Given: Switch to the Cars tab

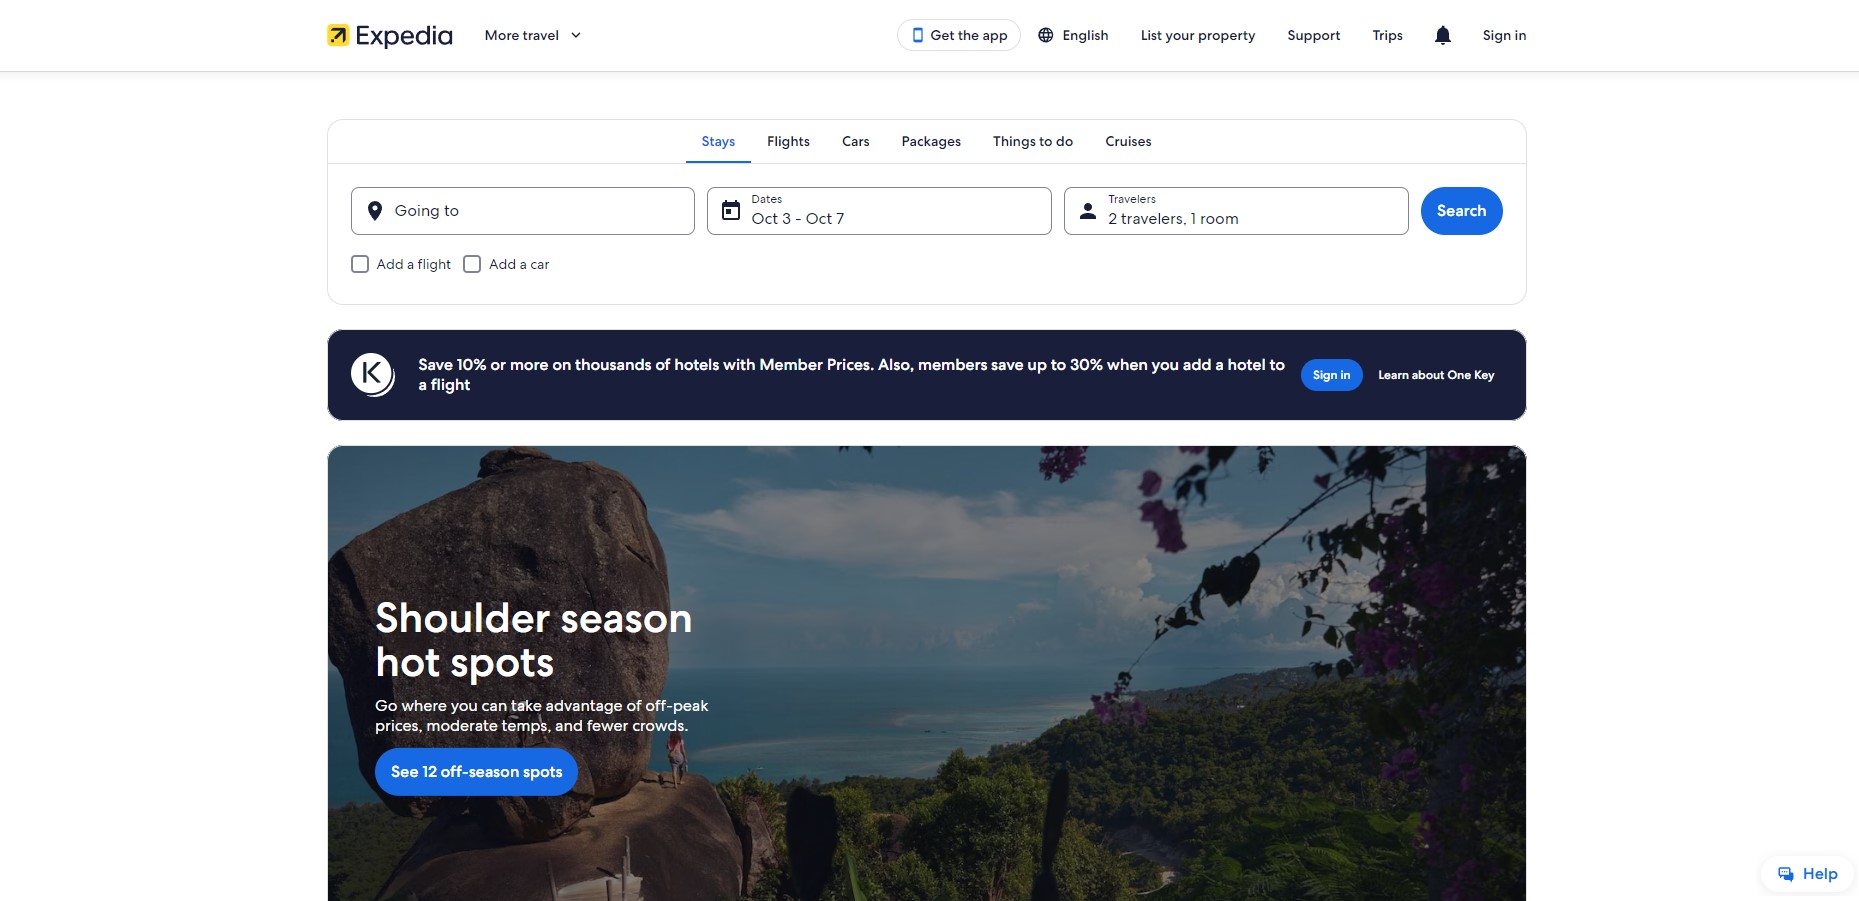Looking at the screenshot, I should 856,141.
